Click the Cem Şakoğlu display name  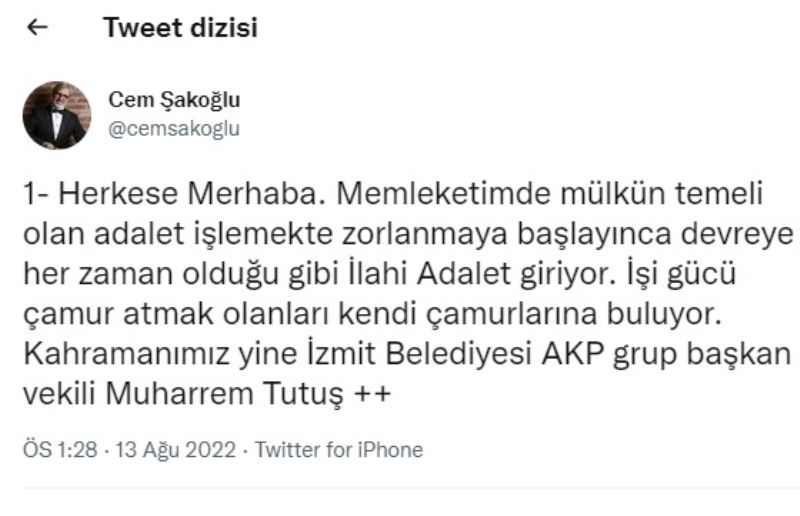click(x=173, y=101)
